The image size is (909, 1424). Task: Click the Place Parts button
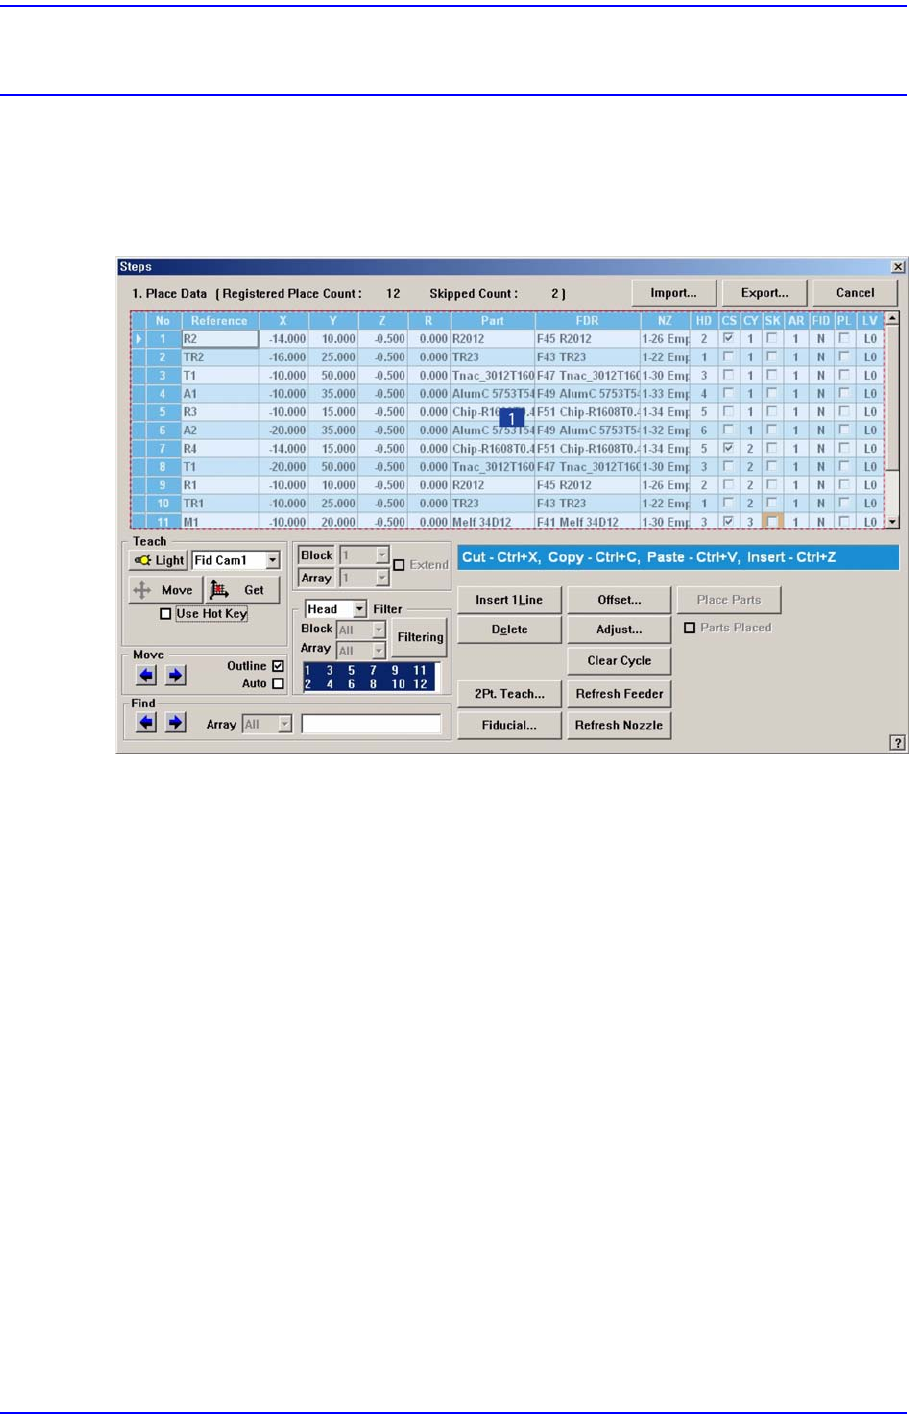coord(729,600)
